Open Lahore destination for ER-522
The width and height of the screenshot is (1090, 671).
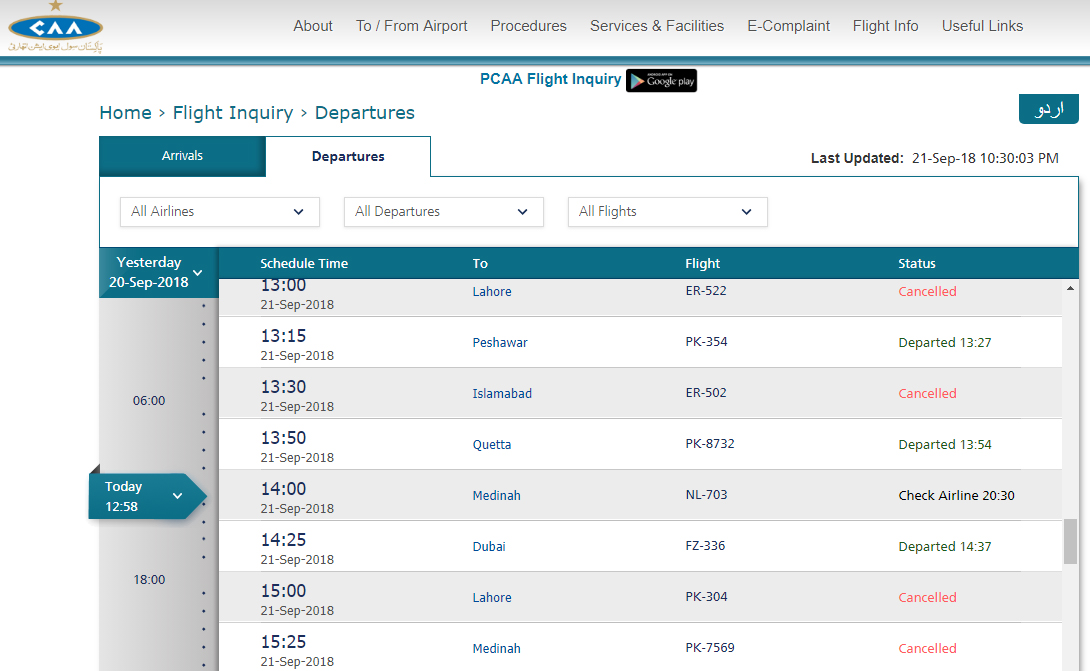point(491,291)
